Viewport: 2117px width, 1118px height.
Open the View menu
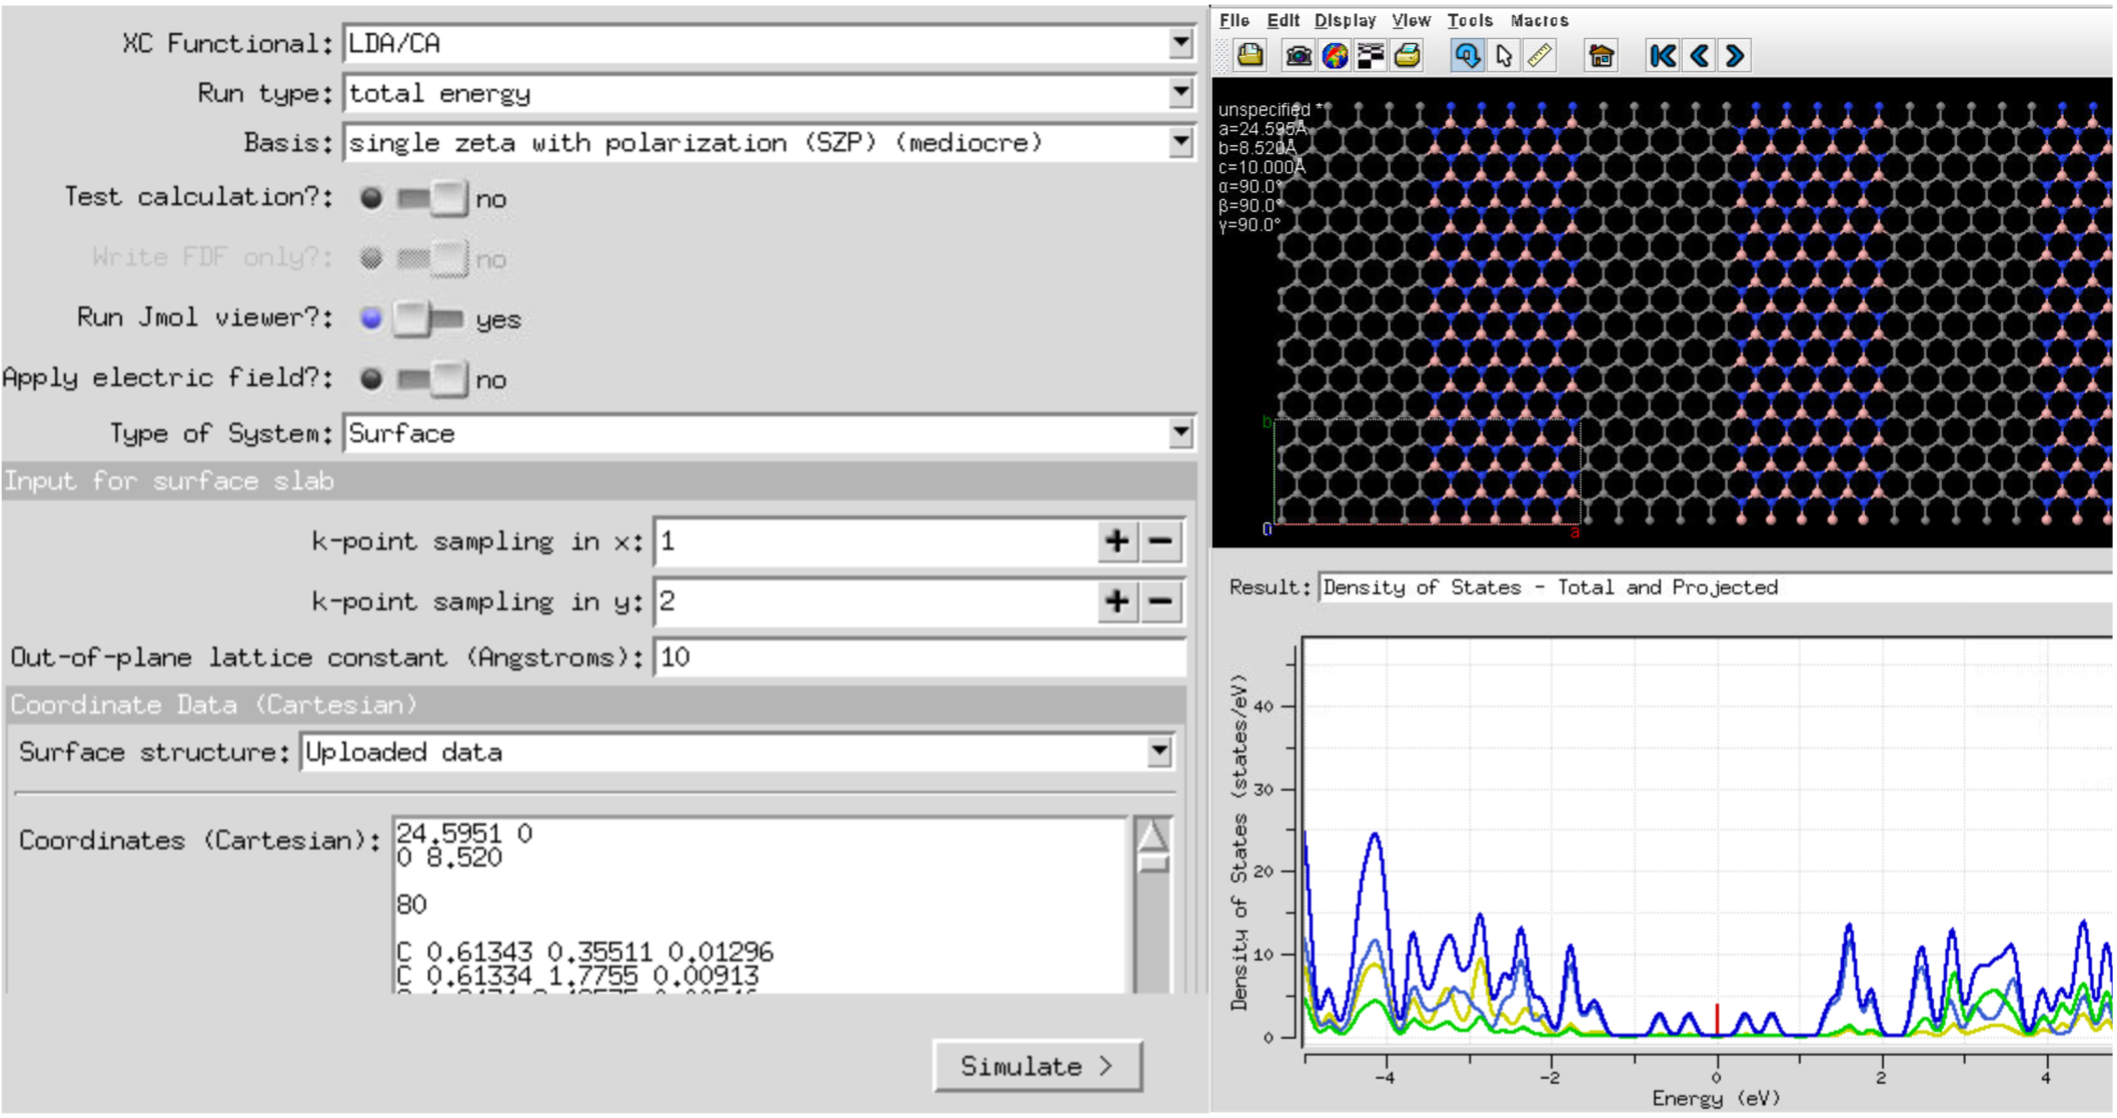click(x=1411, y=20)
